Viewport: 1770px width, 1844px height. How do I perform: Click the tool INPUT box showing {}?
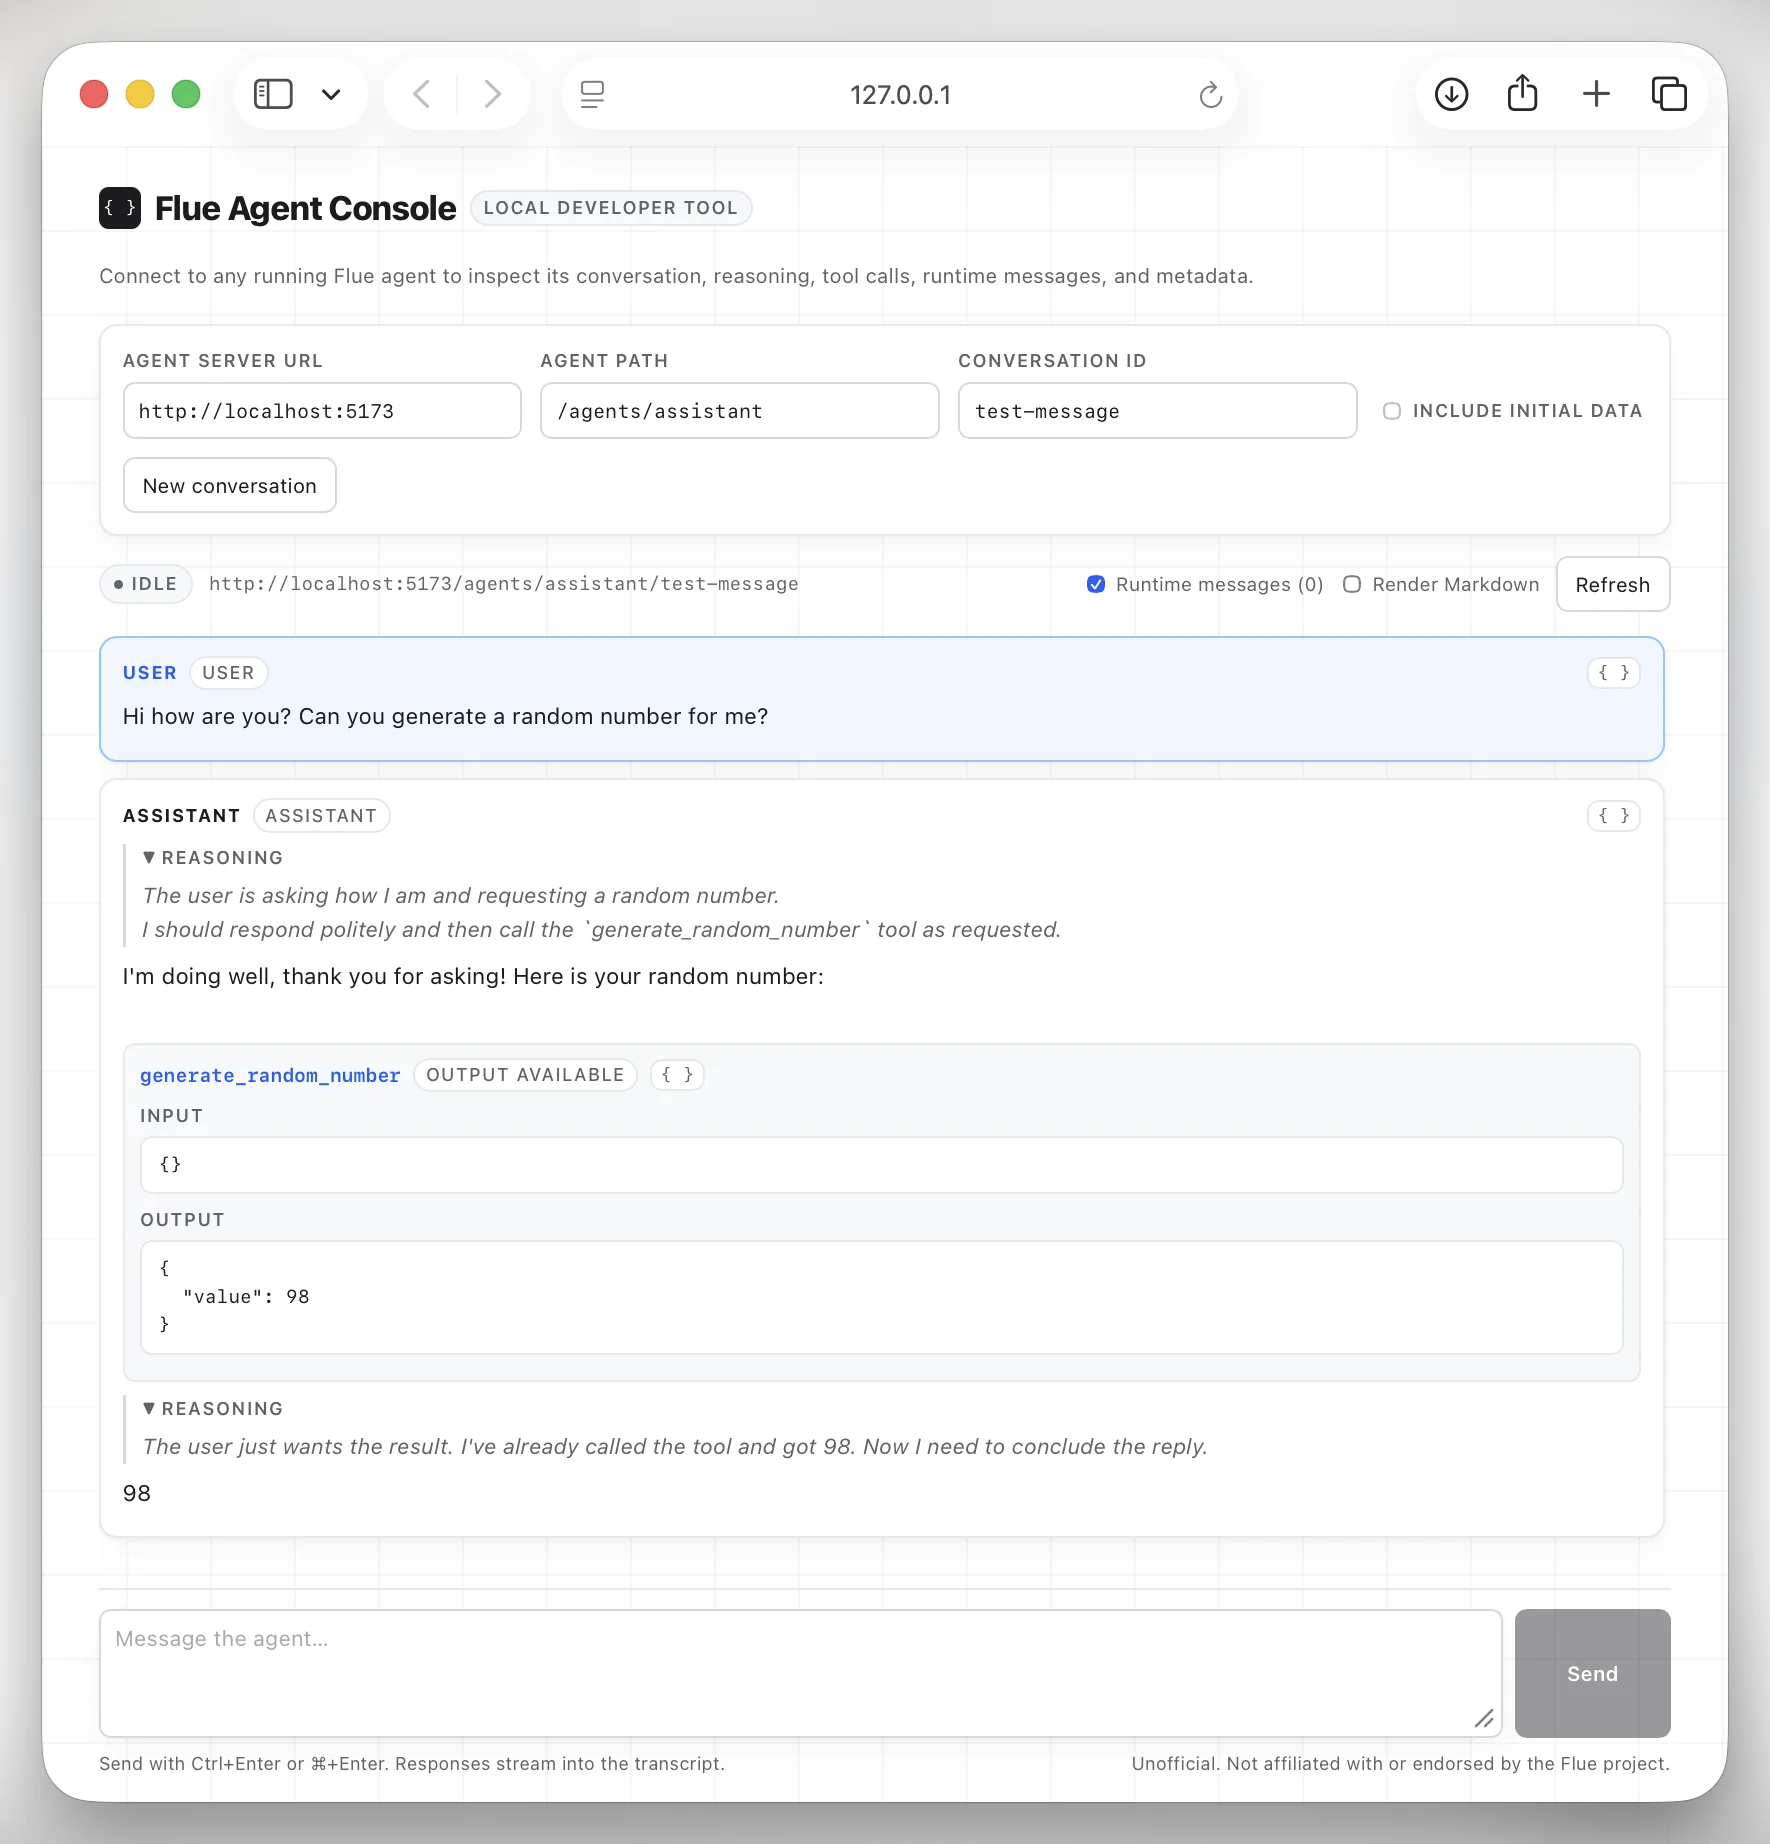coord(881,1165)
